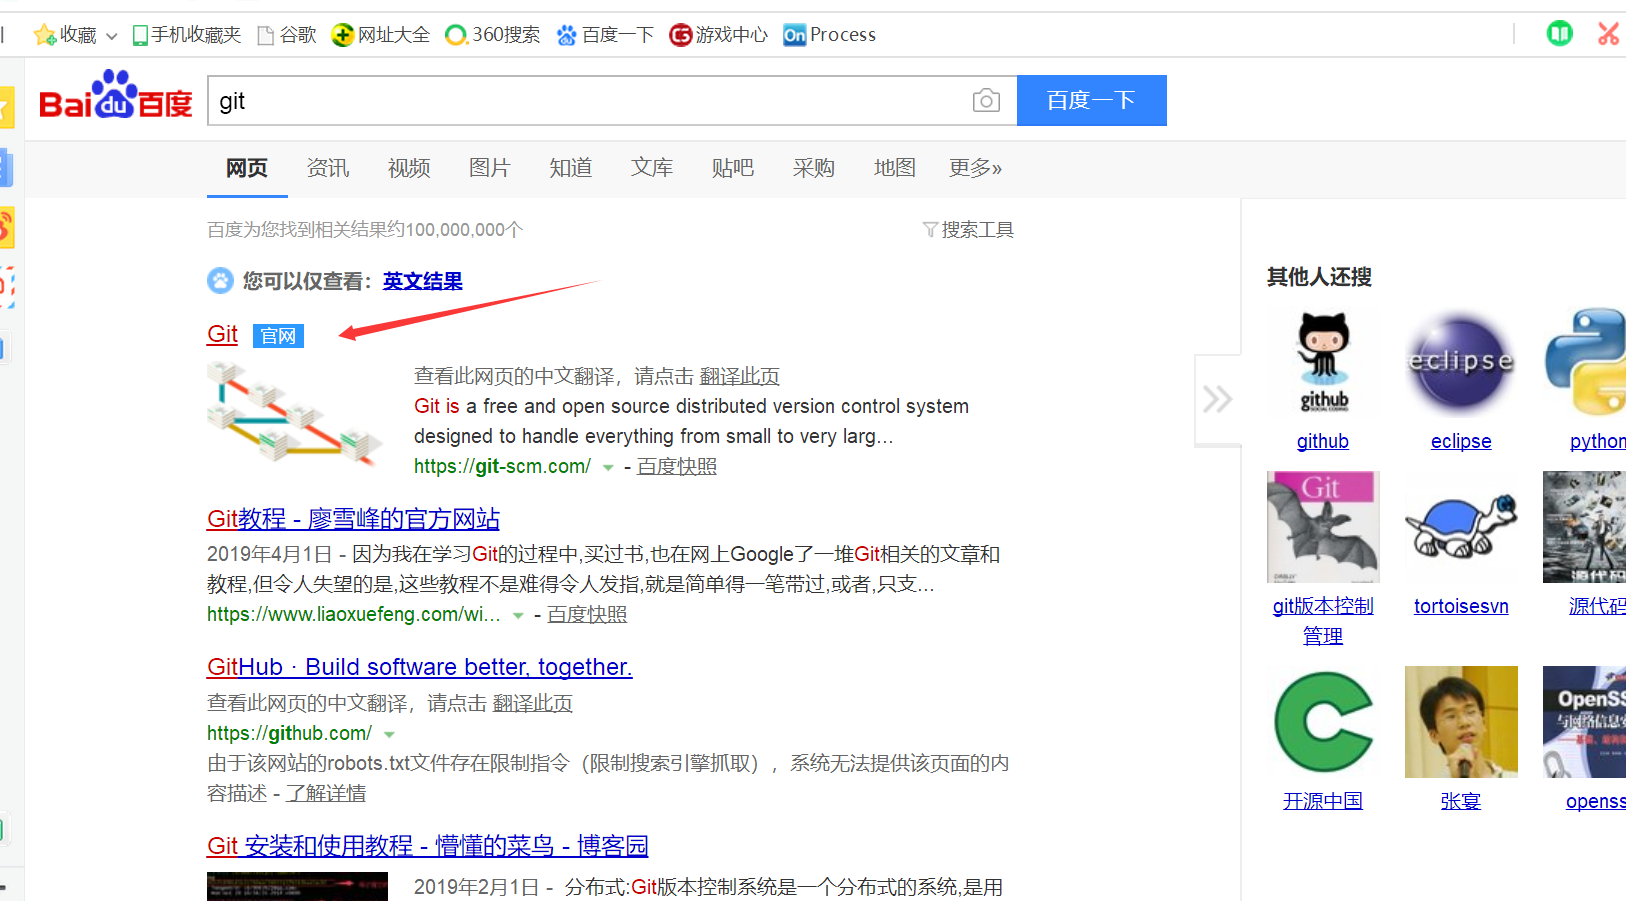Open the 更多» tab menu
This screenshot has width=1626, height=901.
pyautogui.click(x=976, y=168)
